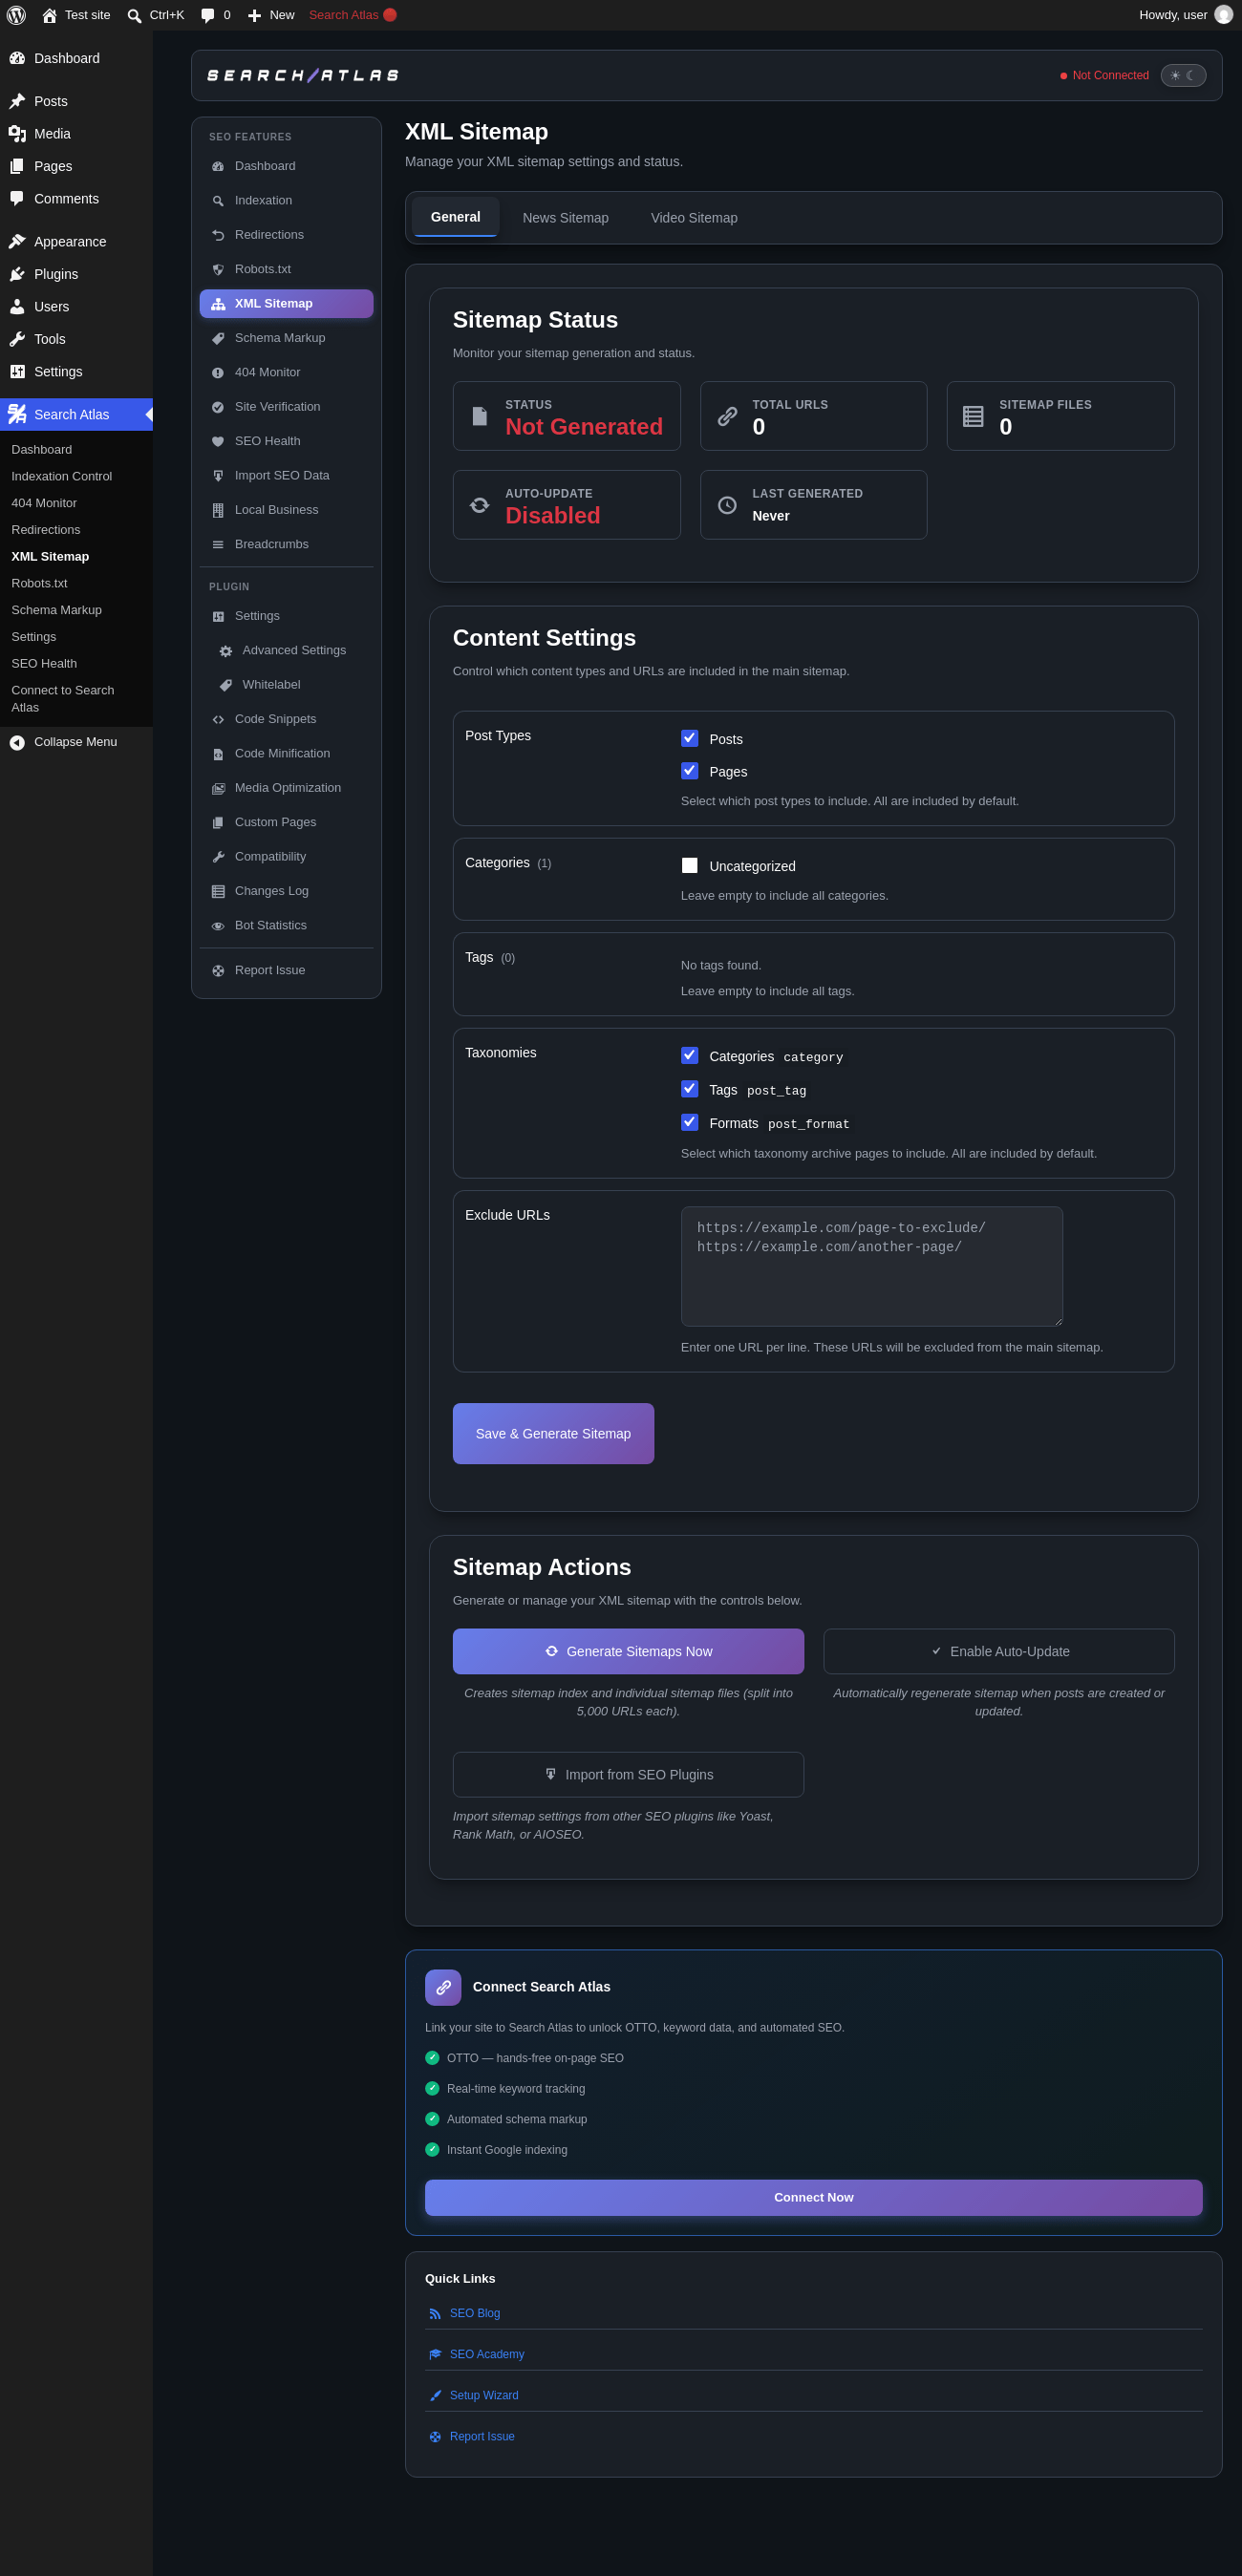The height and width of the screenshot is (2576, 1242).
Task: Open Breadcrumbs in SEO Features sidebar
Action: 286,544
